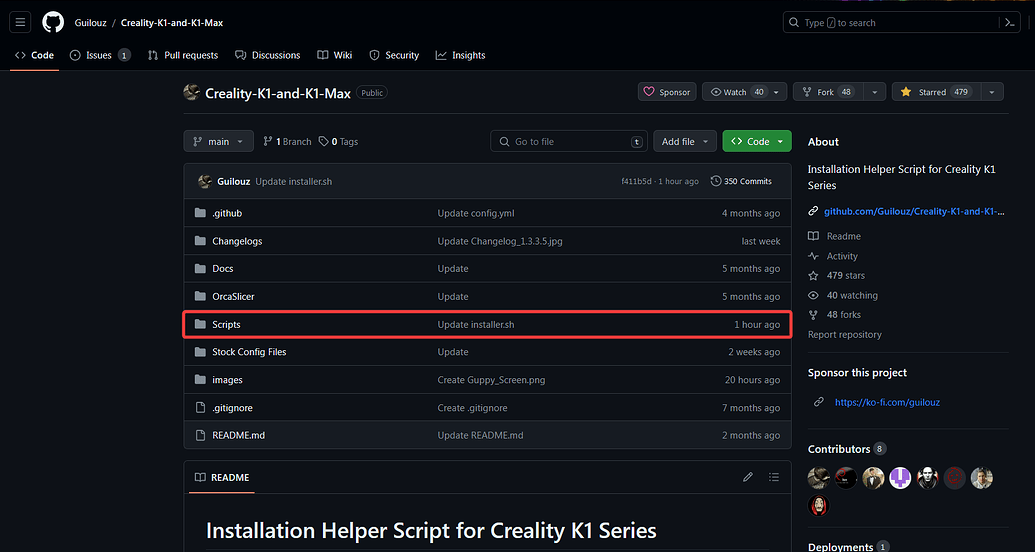Click the OrcaSlicer folder icon
This screenshot has width=1035, height=552.
[201, 296]
